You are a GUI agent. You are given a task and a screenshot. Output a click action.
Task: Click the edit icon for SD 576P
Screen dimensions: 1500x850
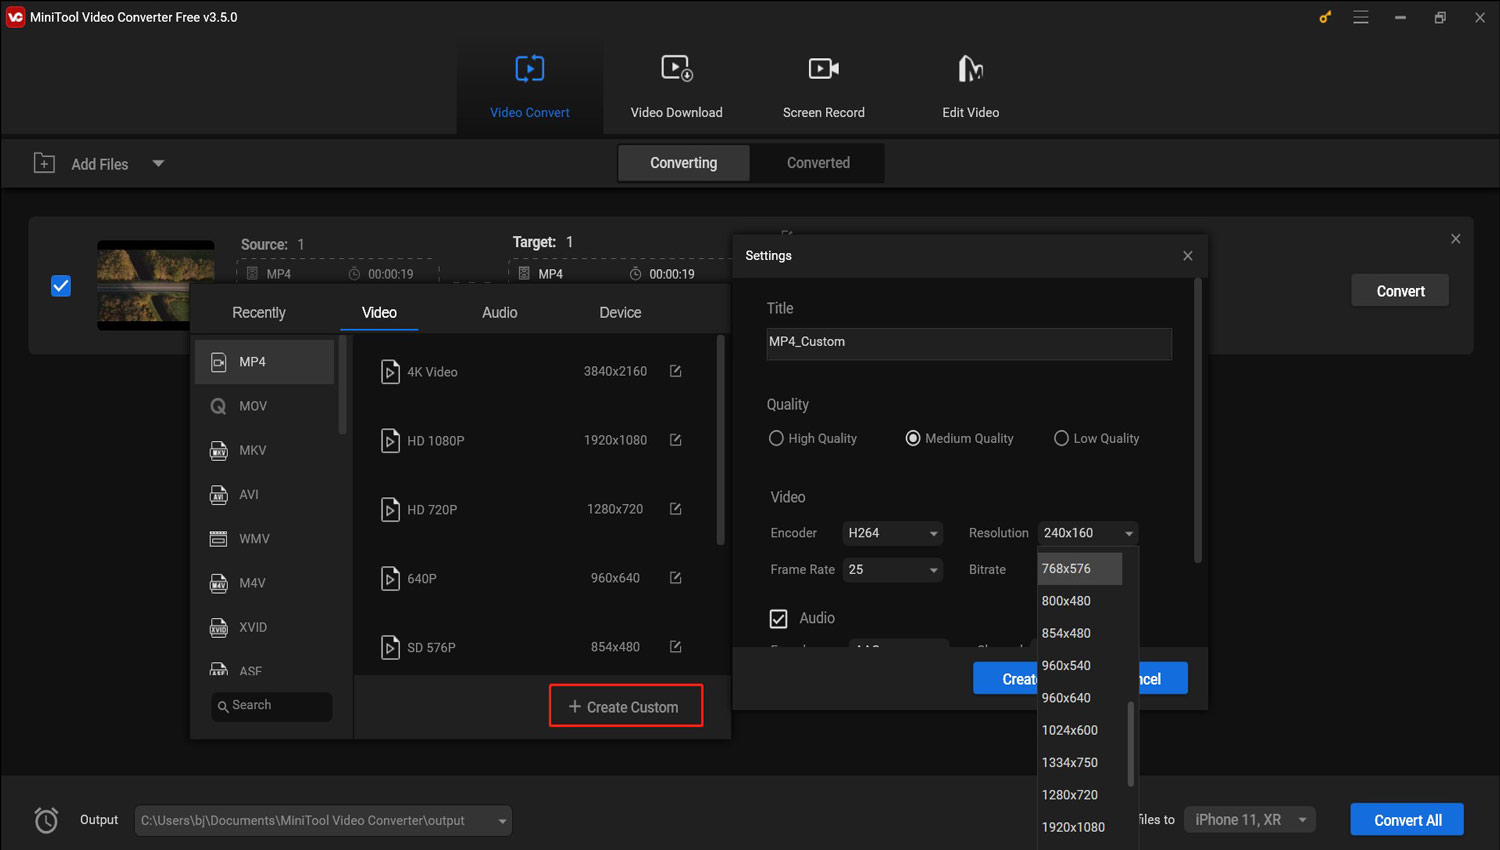coord(676,647)
